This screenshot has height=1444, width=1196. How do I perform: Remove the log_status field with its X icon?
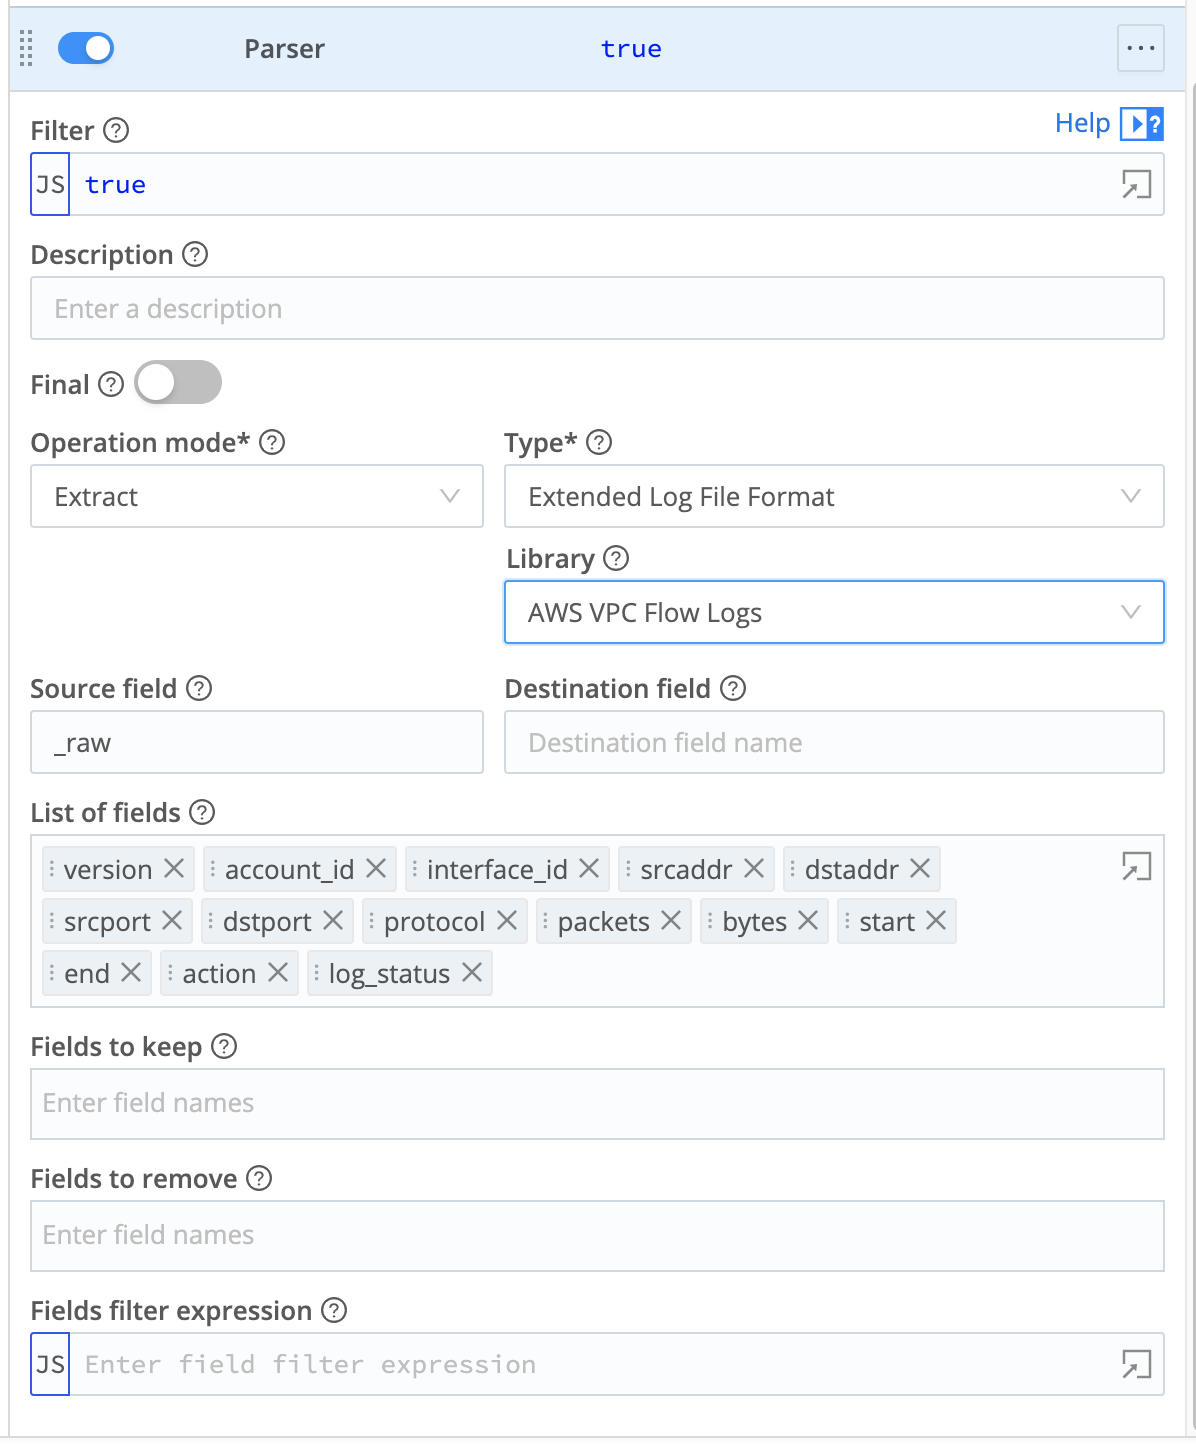(x=474, y=973)
